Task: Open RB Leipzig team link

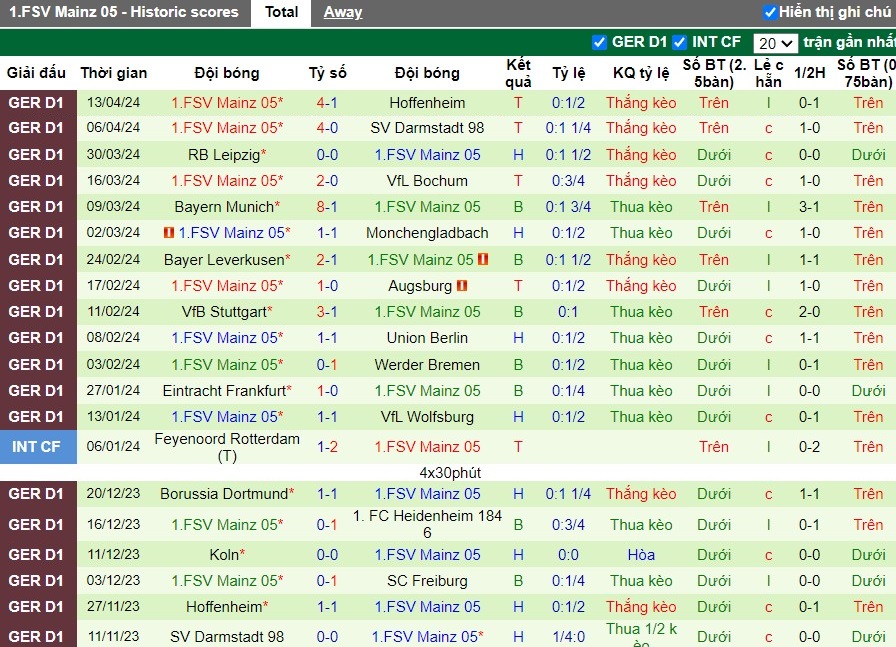Action: click(x=227, y=155)
